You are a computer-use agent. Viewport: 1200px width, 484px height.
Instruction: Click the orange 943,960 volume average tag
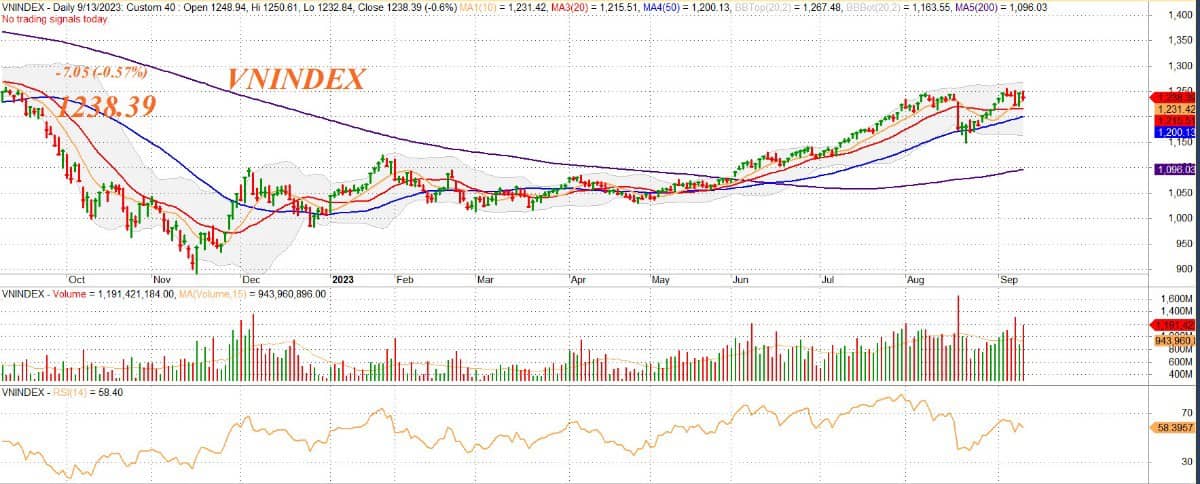click(1176, 340)
